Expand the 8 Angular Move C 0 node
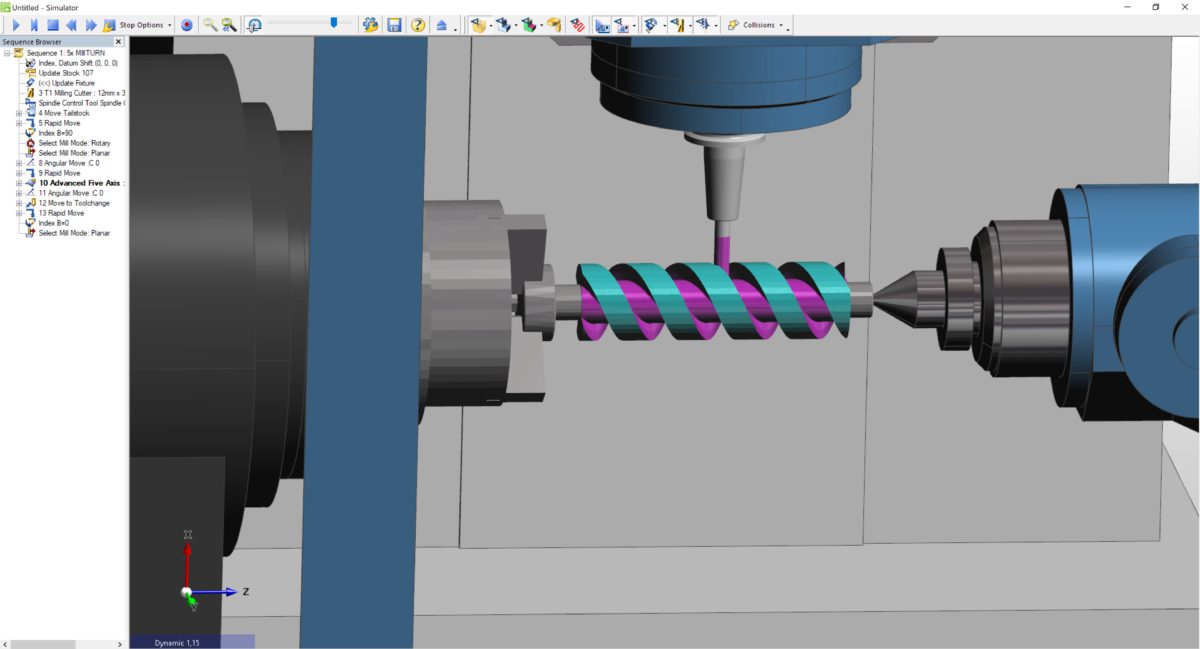The width and height of the screenshot is (1200, 649). tap(18, 164)
